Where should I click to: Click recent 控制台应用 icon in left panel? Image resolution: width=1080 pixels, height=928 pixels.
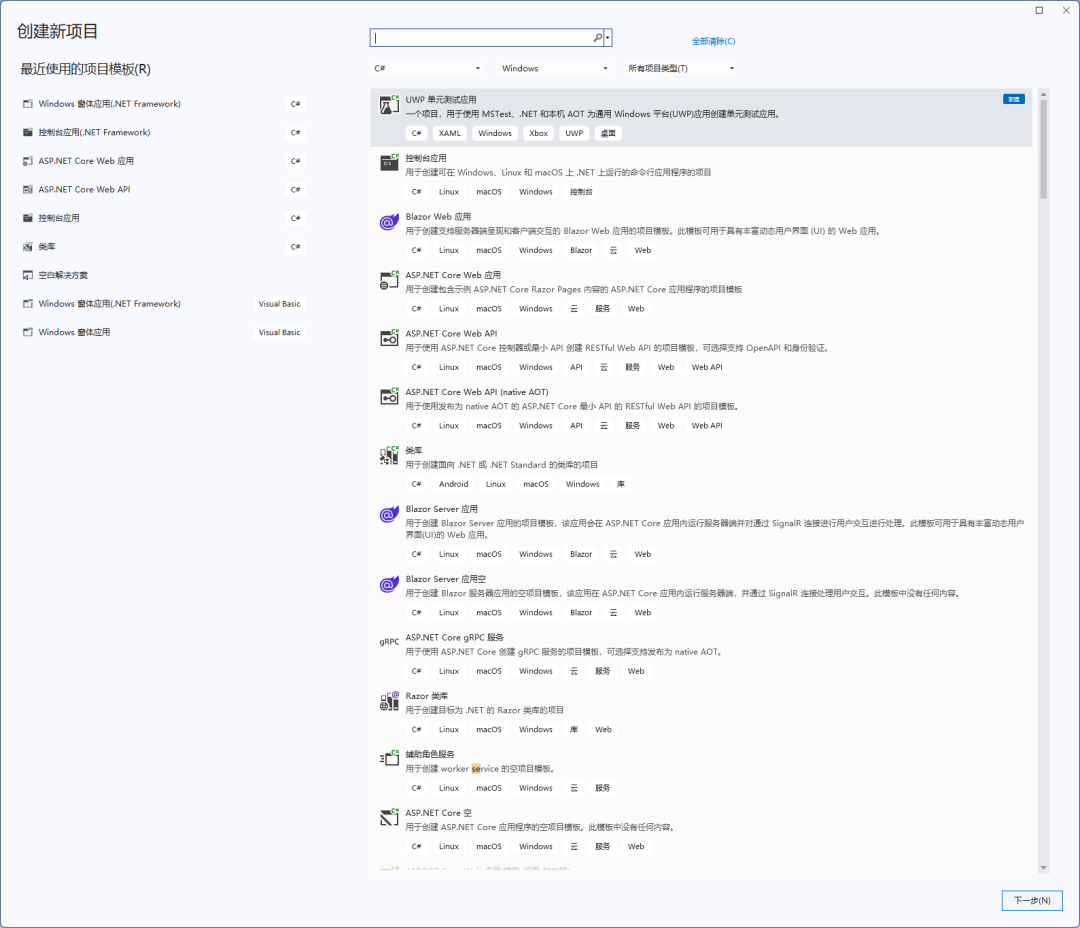(x=28, y=218)
